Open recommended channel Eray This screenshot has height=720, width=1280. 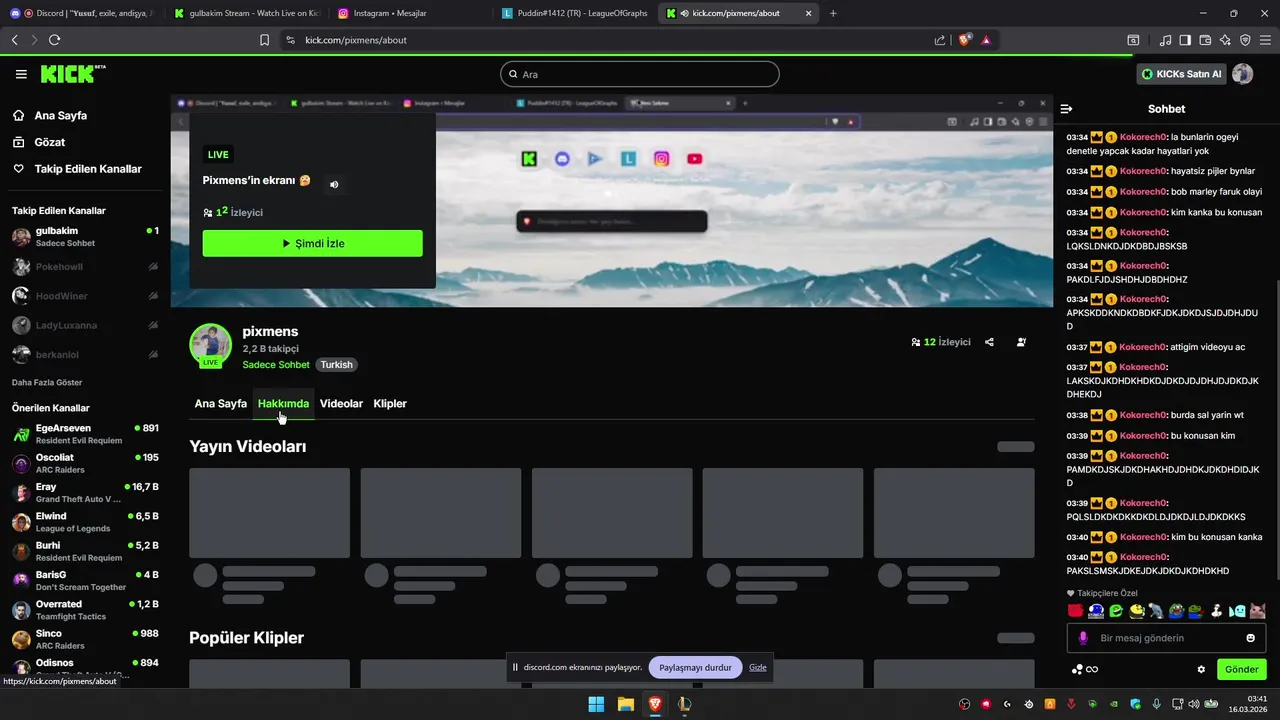click(x=85, y=493)
